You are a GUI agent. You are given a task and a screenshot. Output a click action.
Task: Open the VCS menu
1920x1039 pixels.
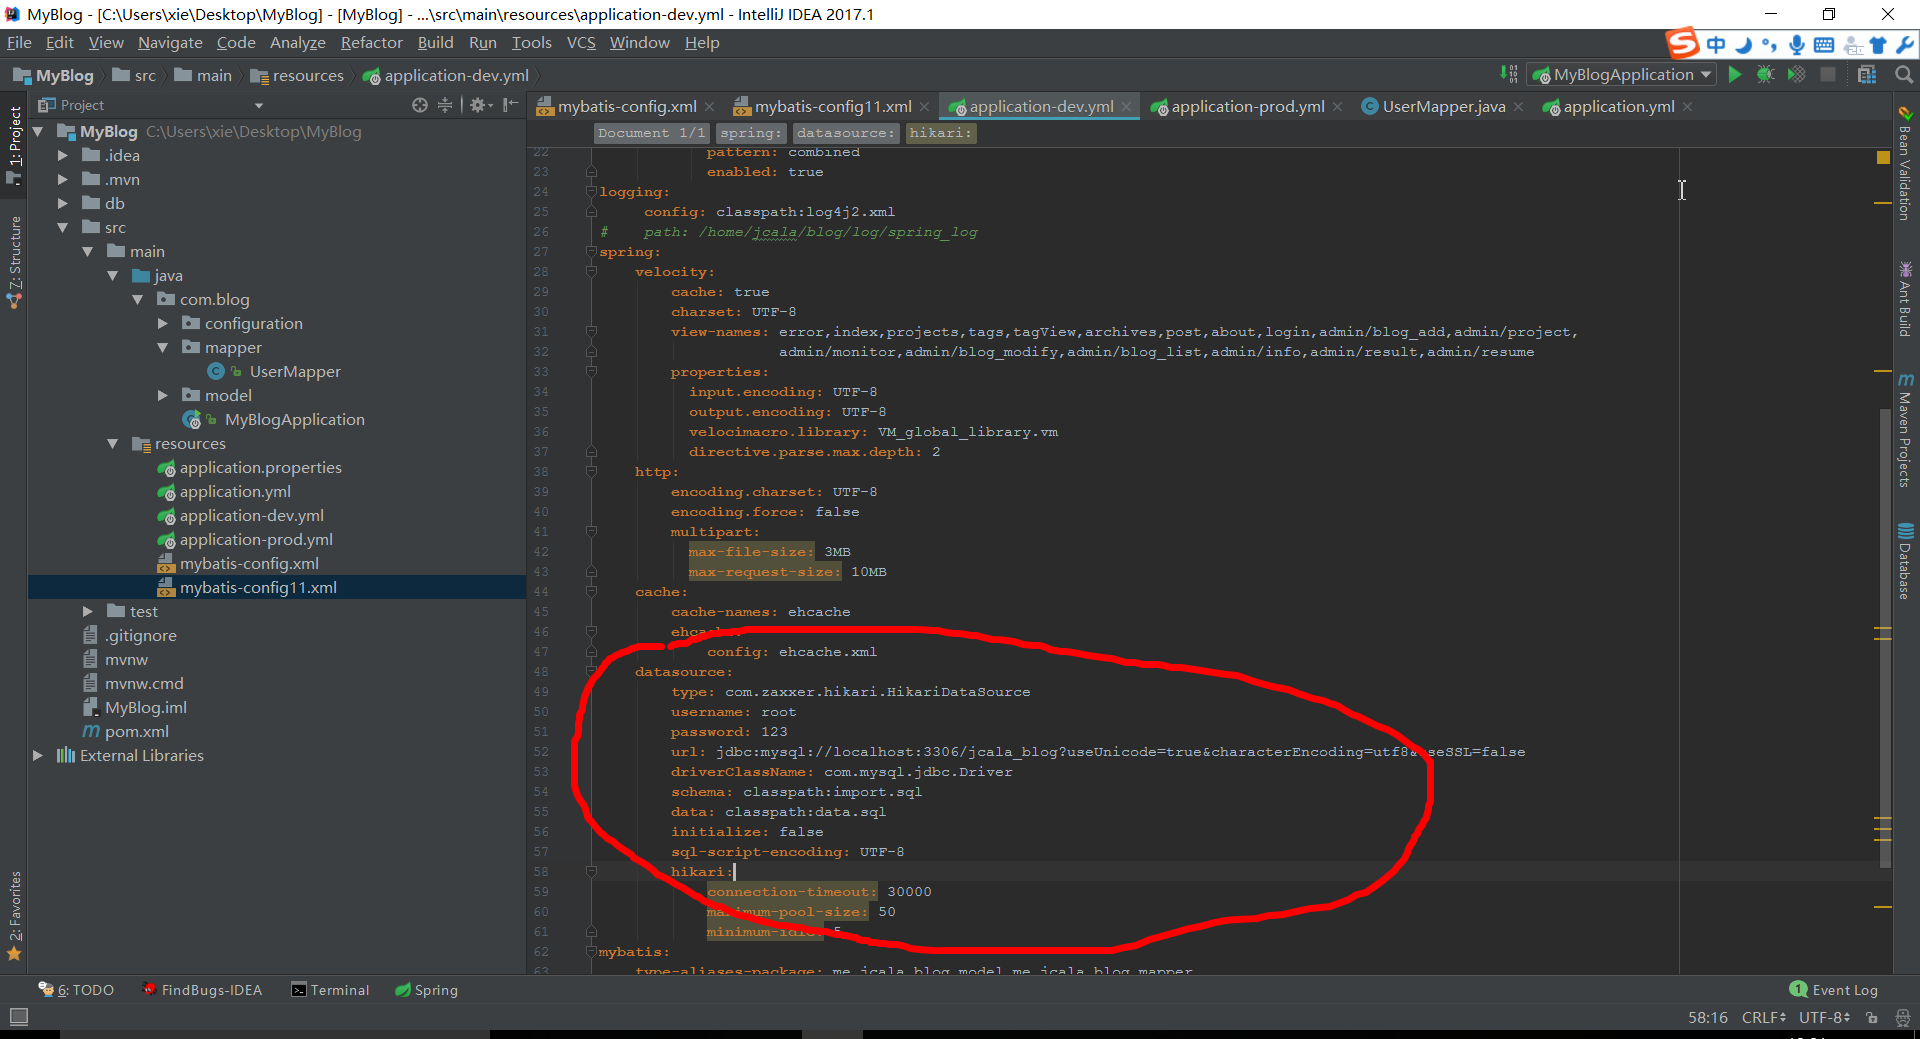pos(581,43)
